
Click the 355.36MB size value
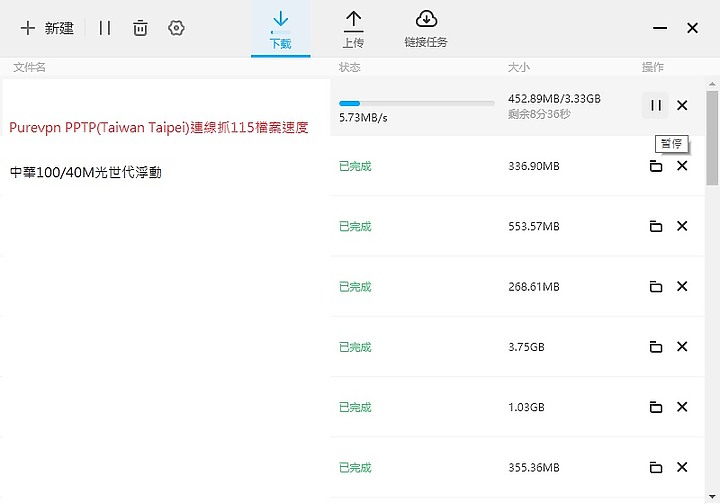coord(534,468)
